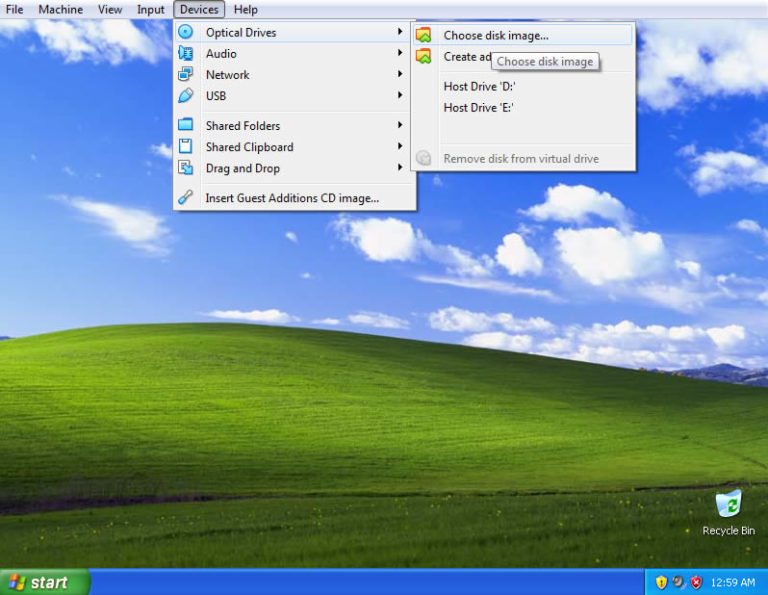Click the Shared Clipboard icon
Viewport: 768px width, 595px height.
[x=185, y=146]
